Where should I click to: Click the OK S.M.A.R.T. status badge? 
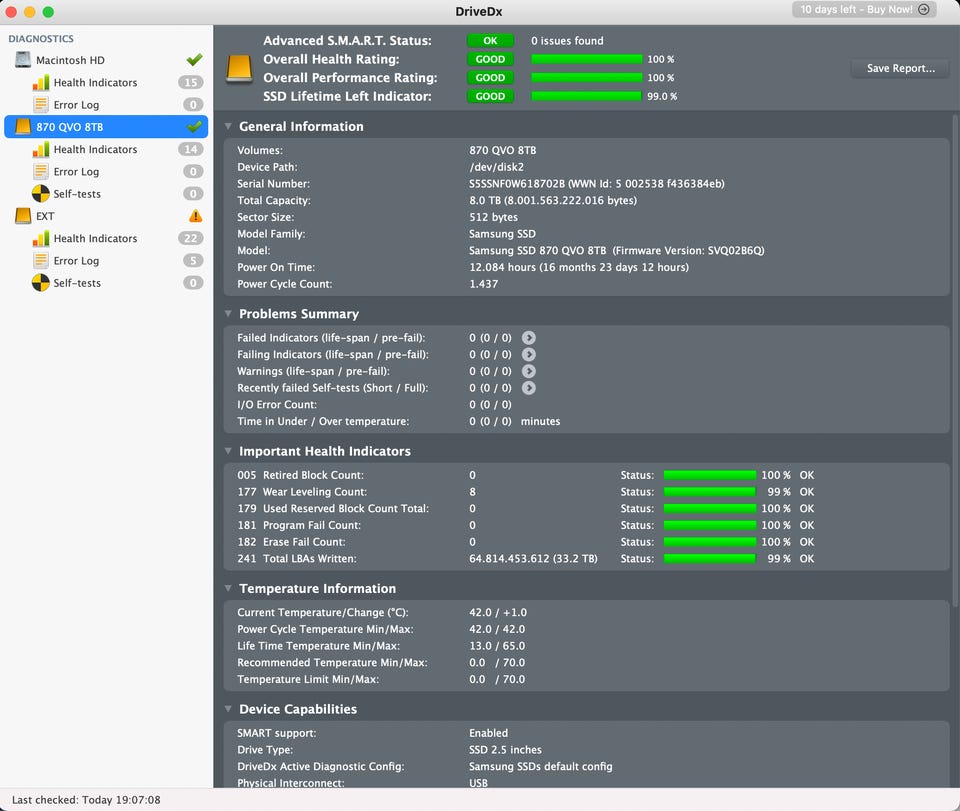click(490, 40)
